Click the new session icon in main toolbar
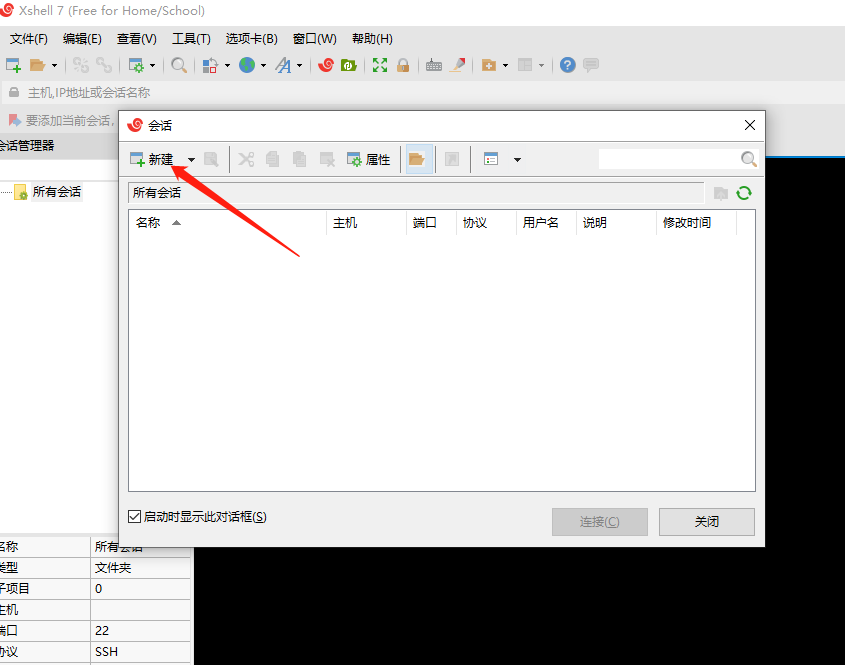Image resolution: width=845 pixels, height=665 pixels. tap(13, 65)
